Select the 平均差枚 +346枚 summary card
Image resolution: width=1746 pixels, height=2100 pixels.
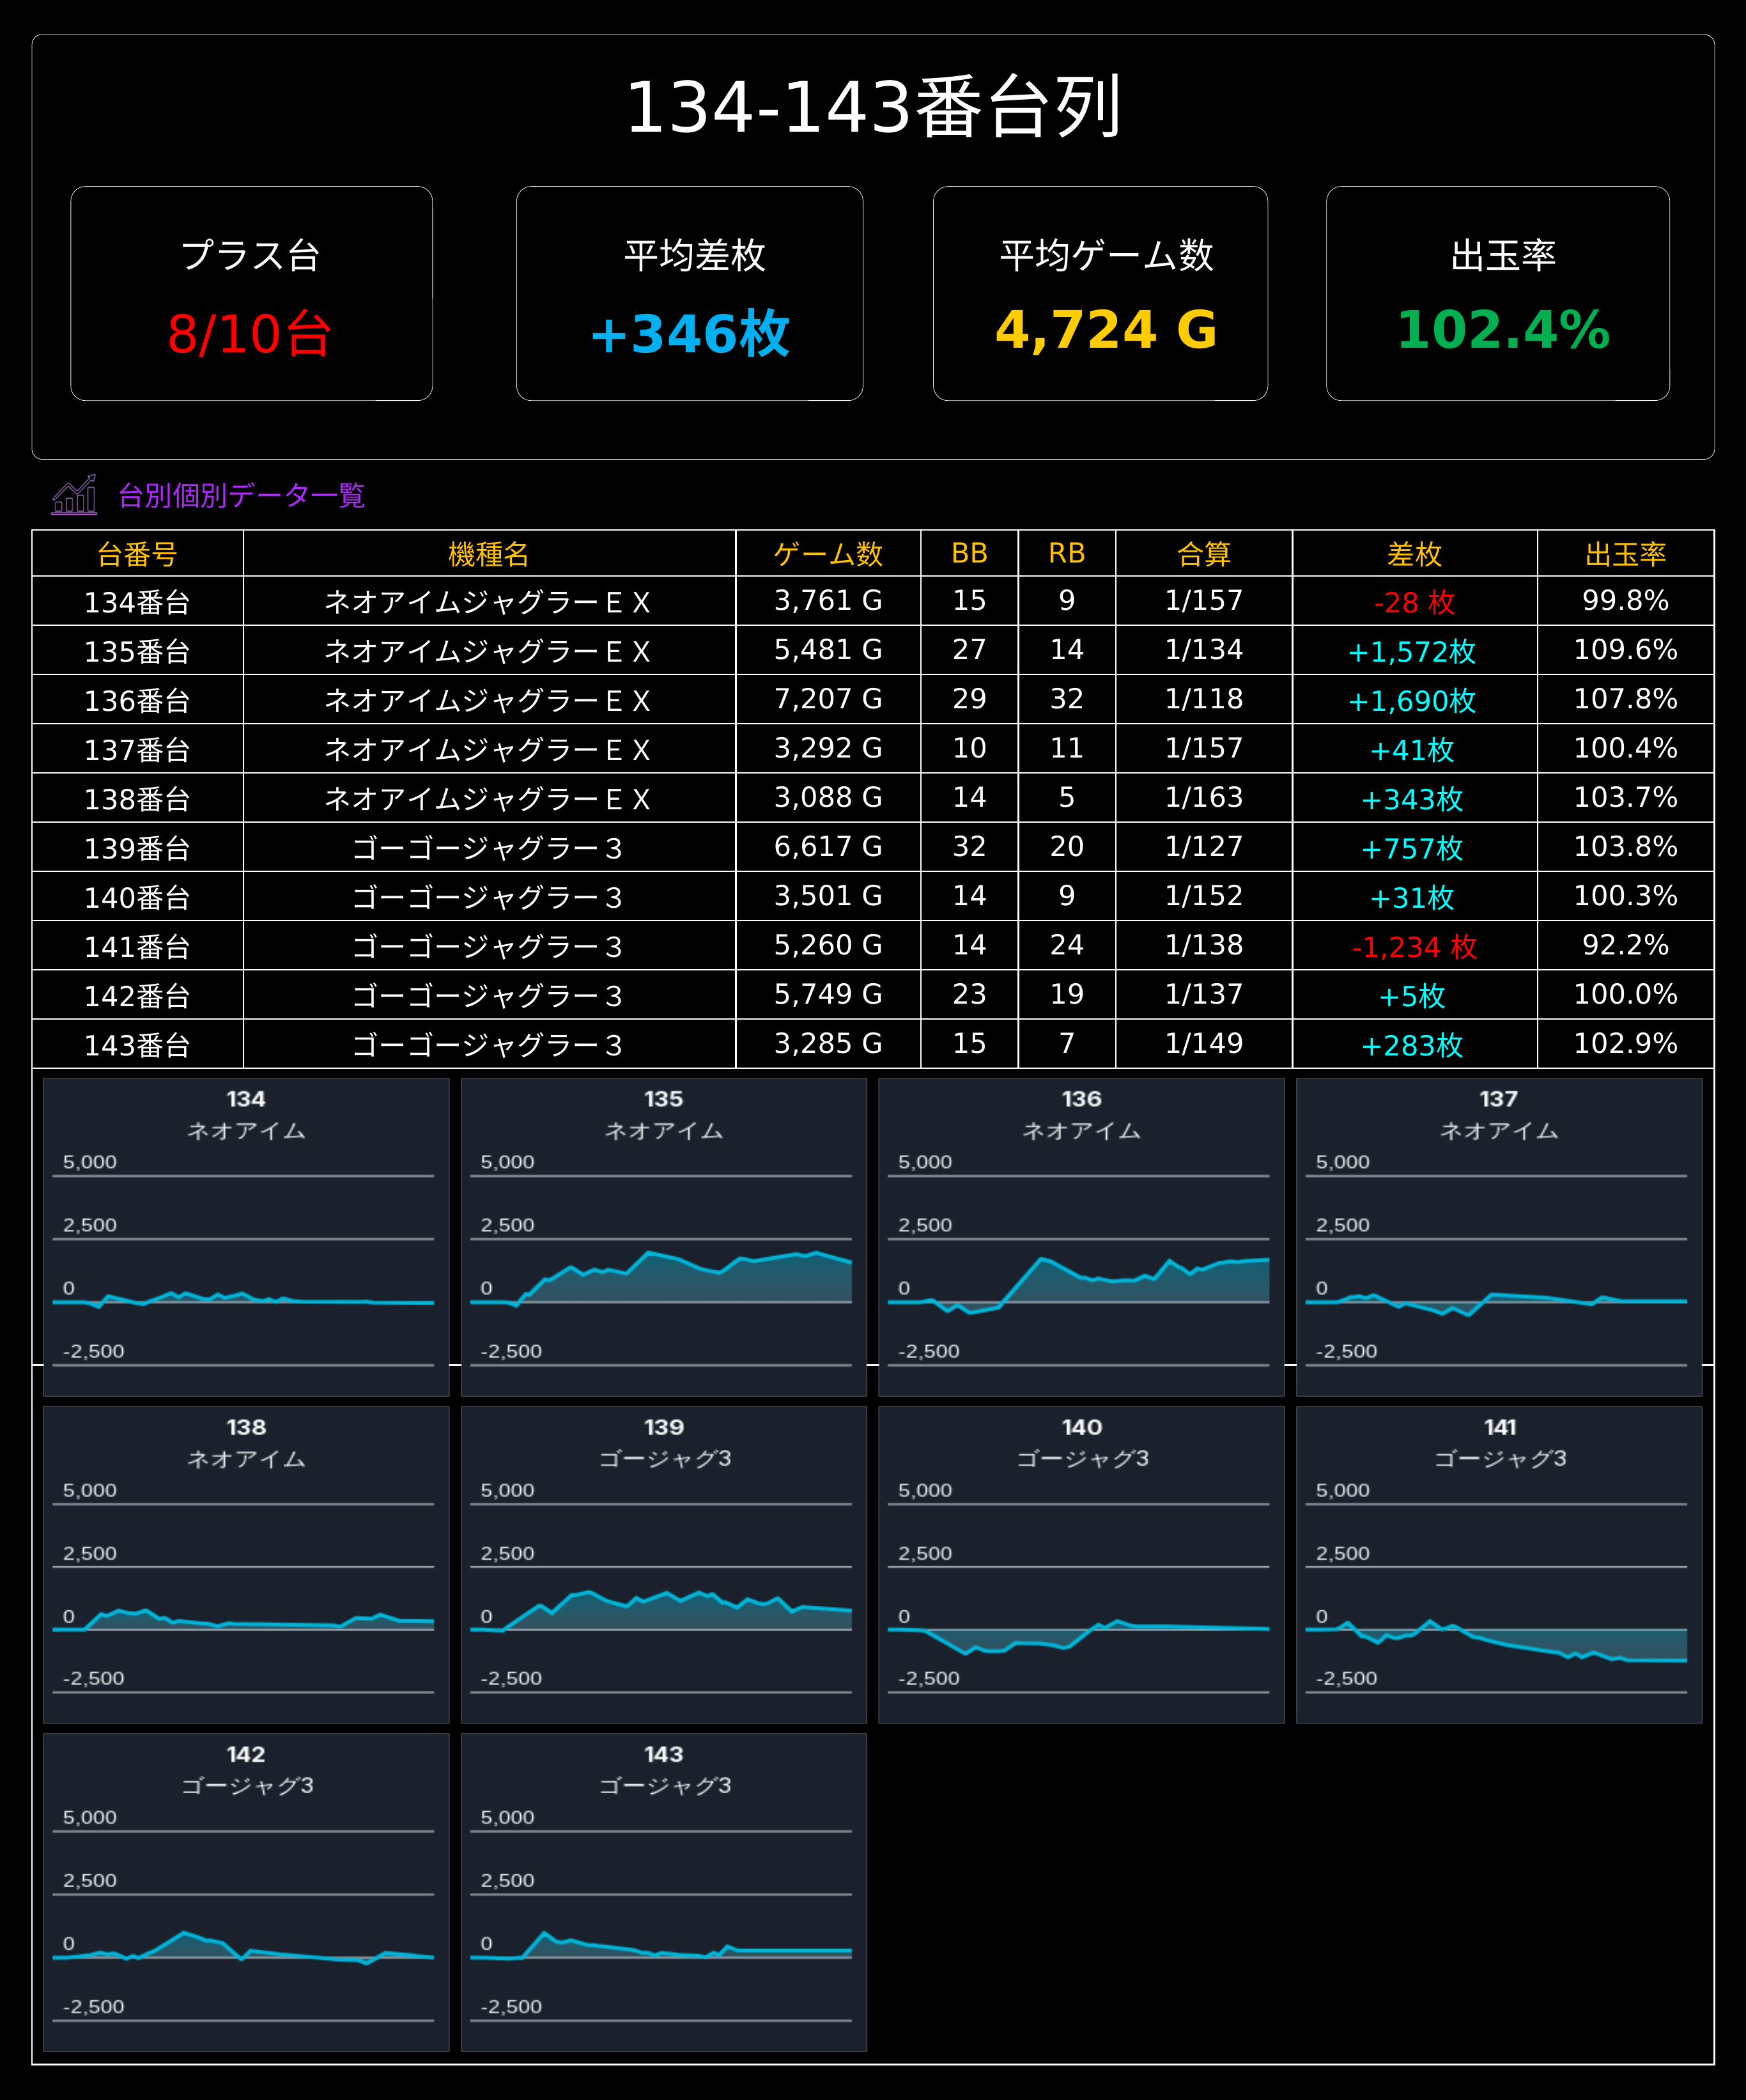689,293
